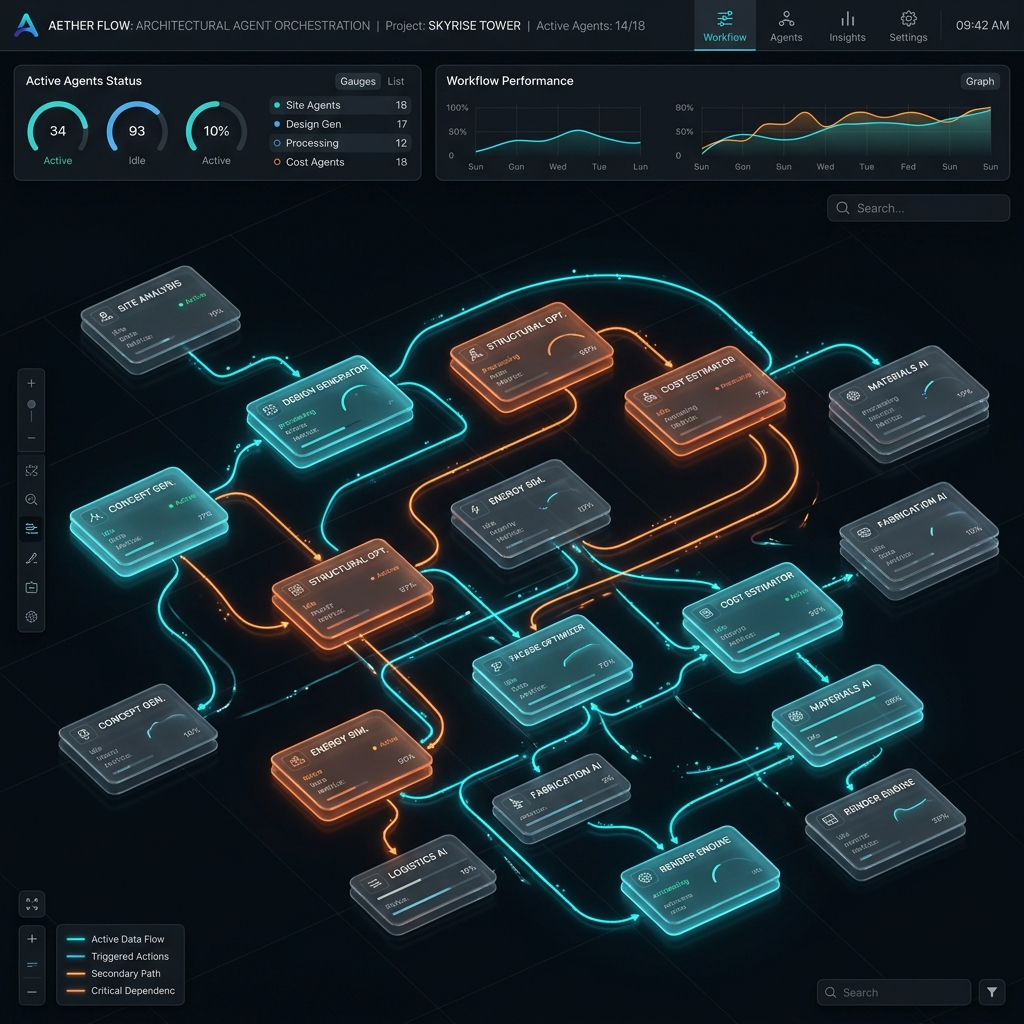This screenshot has height=1024, width=1024.
Task: Select the grey Materials AI node
Action: tap(908, 402)
